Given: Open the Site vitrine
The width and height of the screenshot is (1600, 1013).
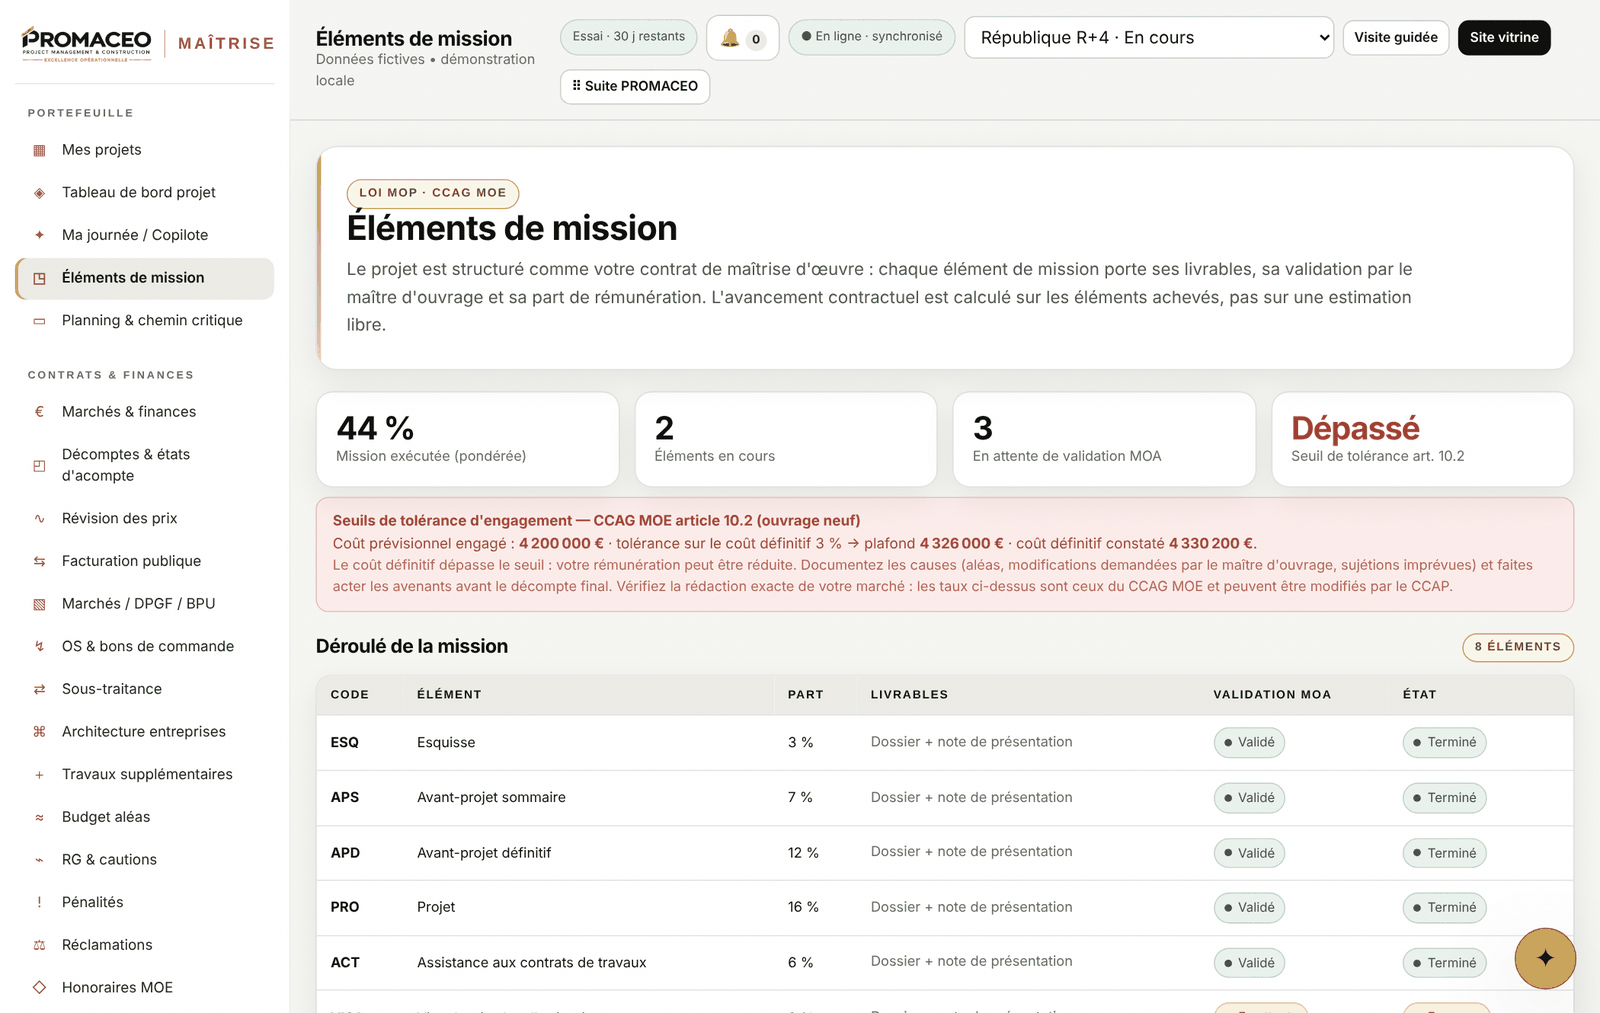Looking at the screenshot, I should [x=1504, y=38].
